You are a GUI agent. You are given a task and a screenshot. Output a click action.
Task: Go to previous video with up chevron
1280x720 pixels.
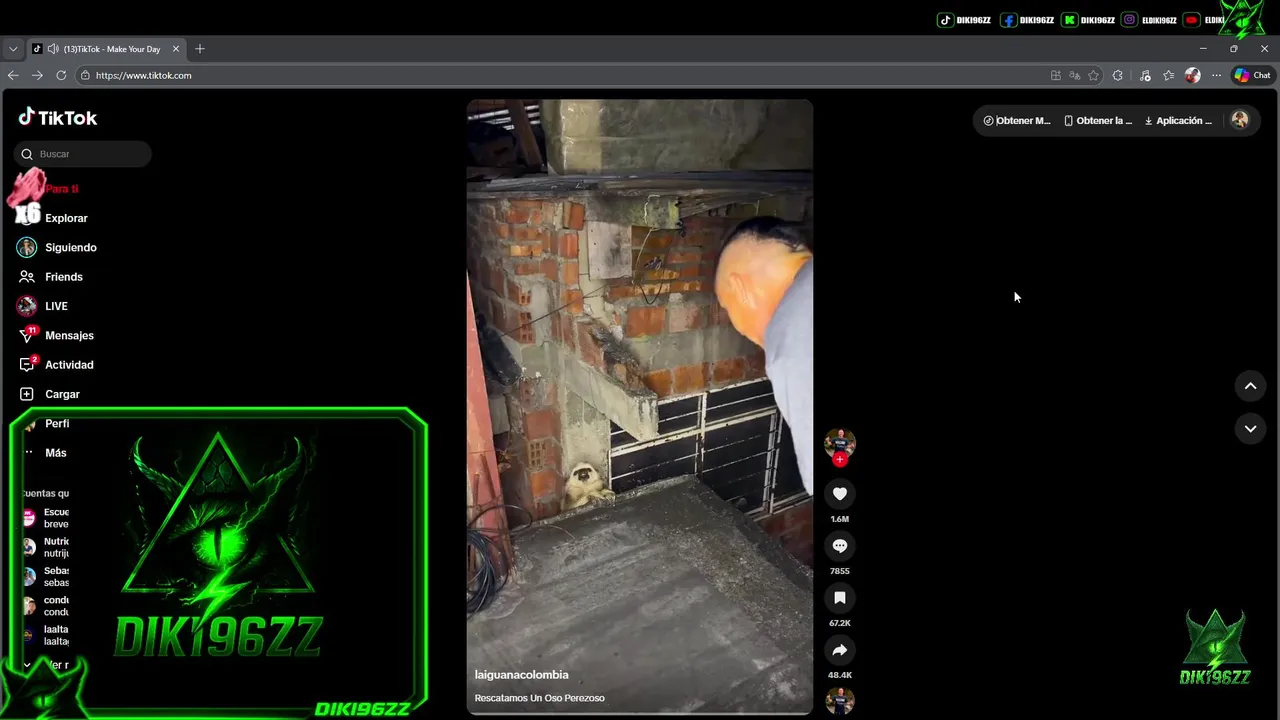point(1250,386)
